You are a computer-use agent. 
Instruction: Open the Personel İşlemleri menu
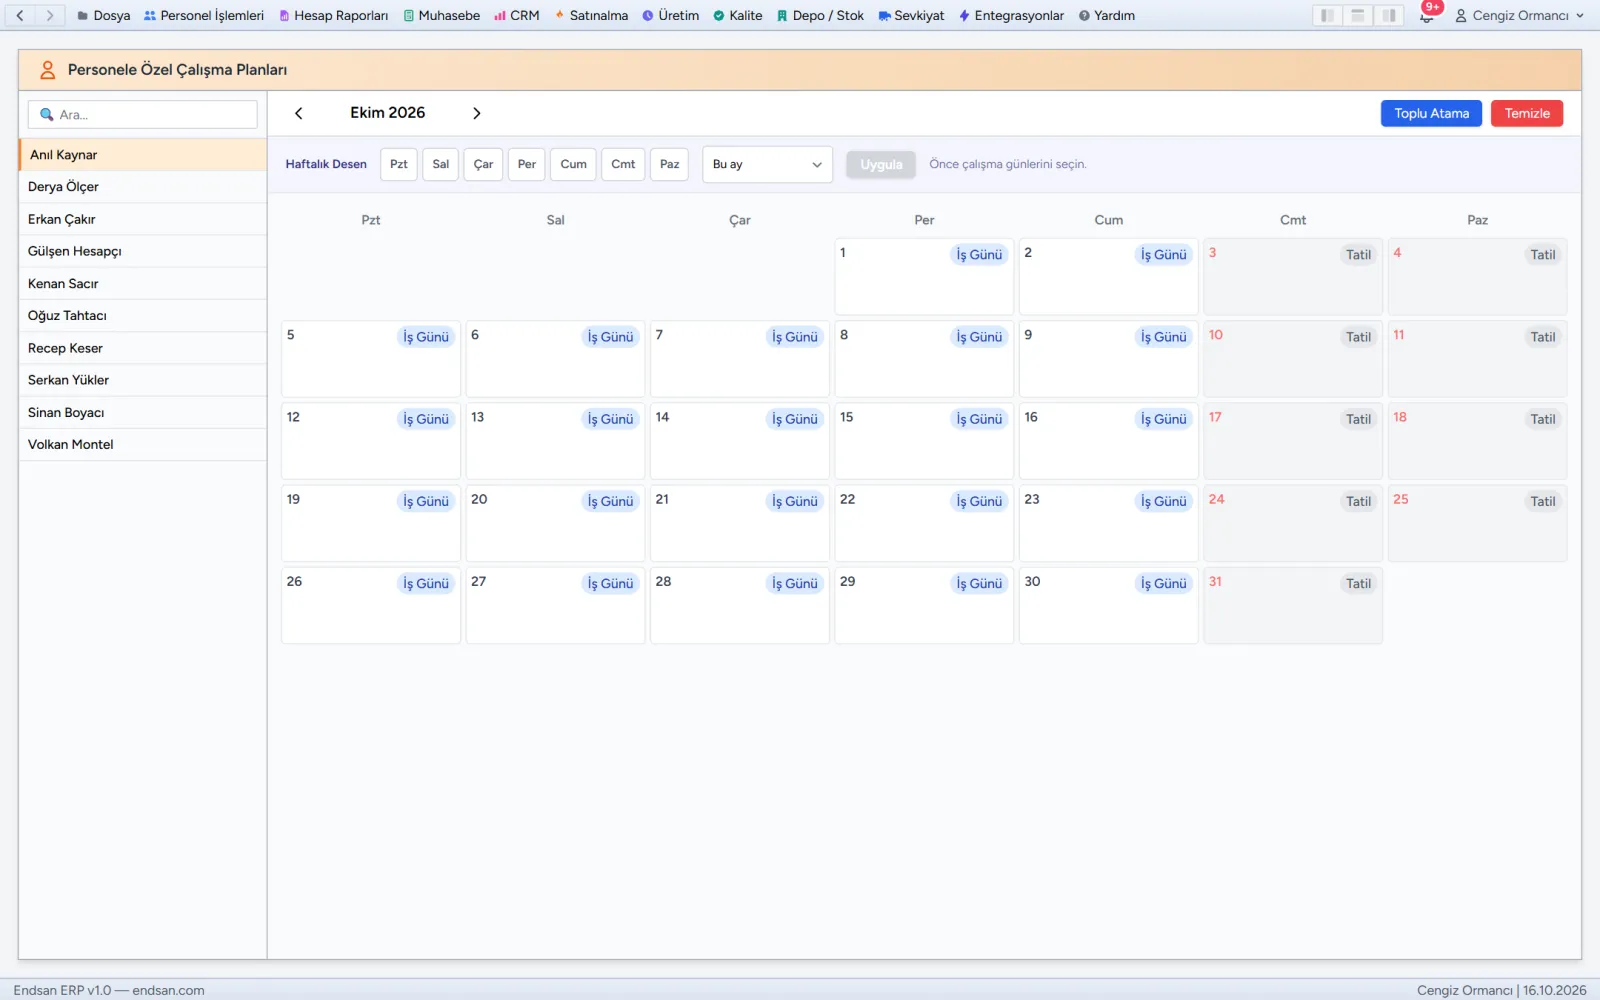(204, 15)
